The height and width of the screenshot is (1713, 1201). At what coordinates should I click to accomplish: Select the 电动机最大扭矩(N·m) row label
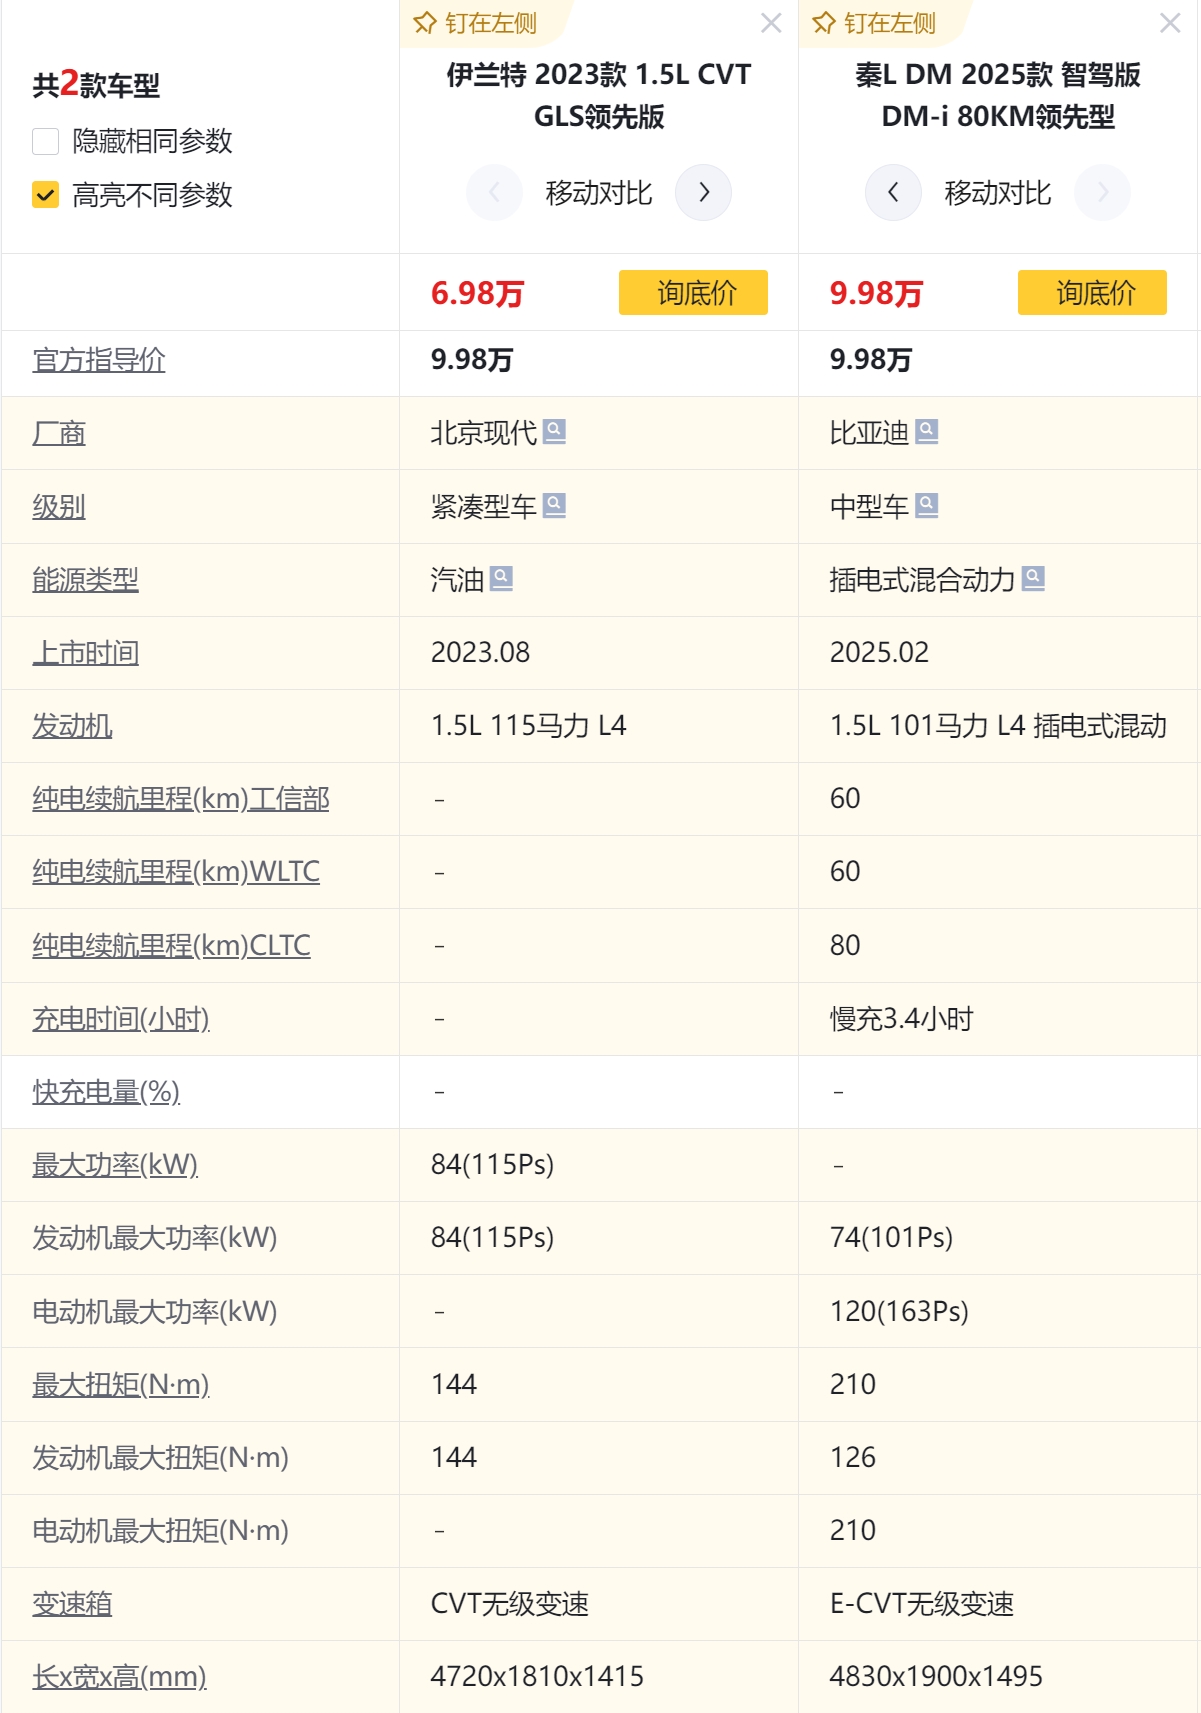coord(160,1531)
